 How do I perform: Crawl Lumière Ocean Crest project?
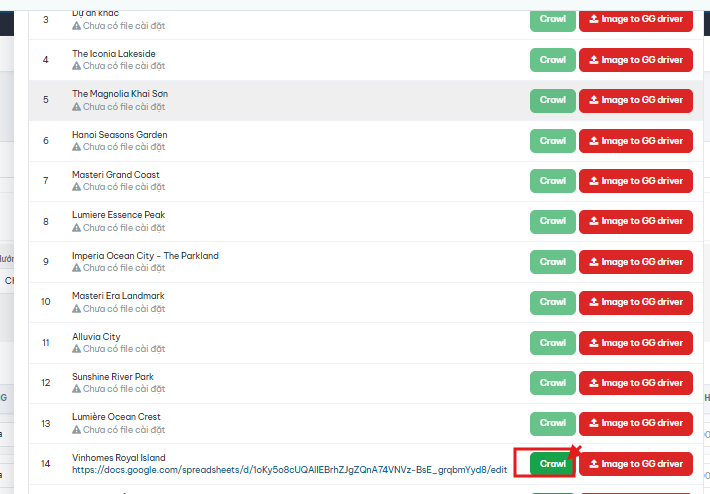552,423
